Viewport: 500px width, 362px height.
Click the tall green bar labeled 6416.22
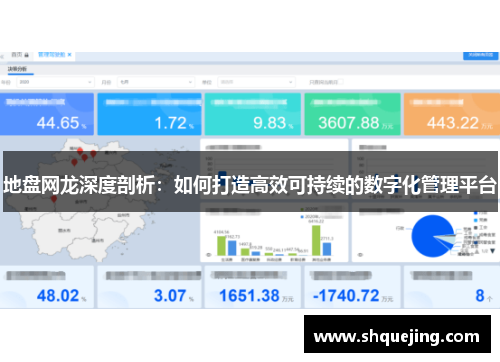coord(316,240)
